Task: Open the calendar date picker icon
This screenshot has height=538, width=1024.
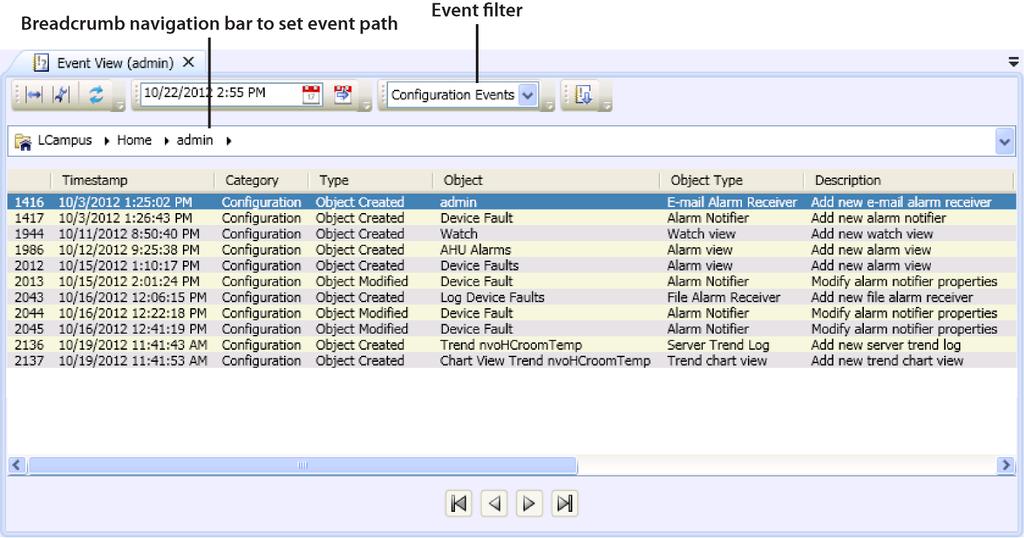Action: 312,95
